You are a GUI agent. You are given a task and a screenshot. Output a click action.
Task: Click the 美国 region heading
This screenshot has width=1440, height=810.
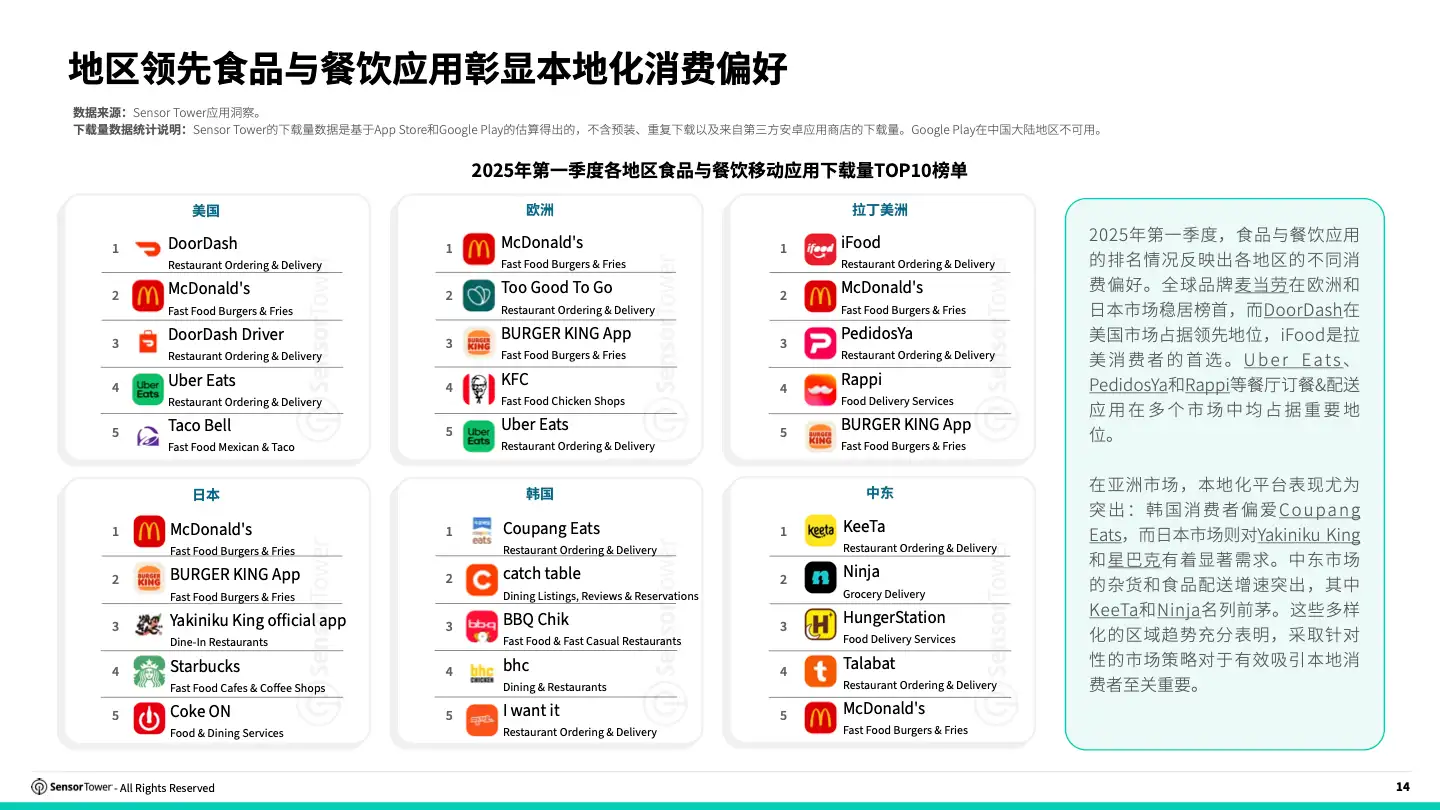[x=206, y=211]
